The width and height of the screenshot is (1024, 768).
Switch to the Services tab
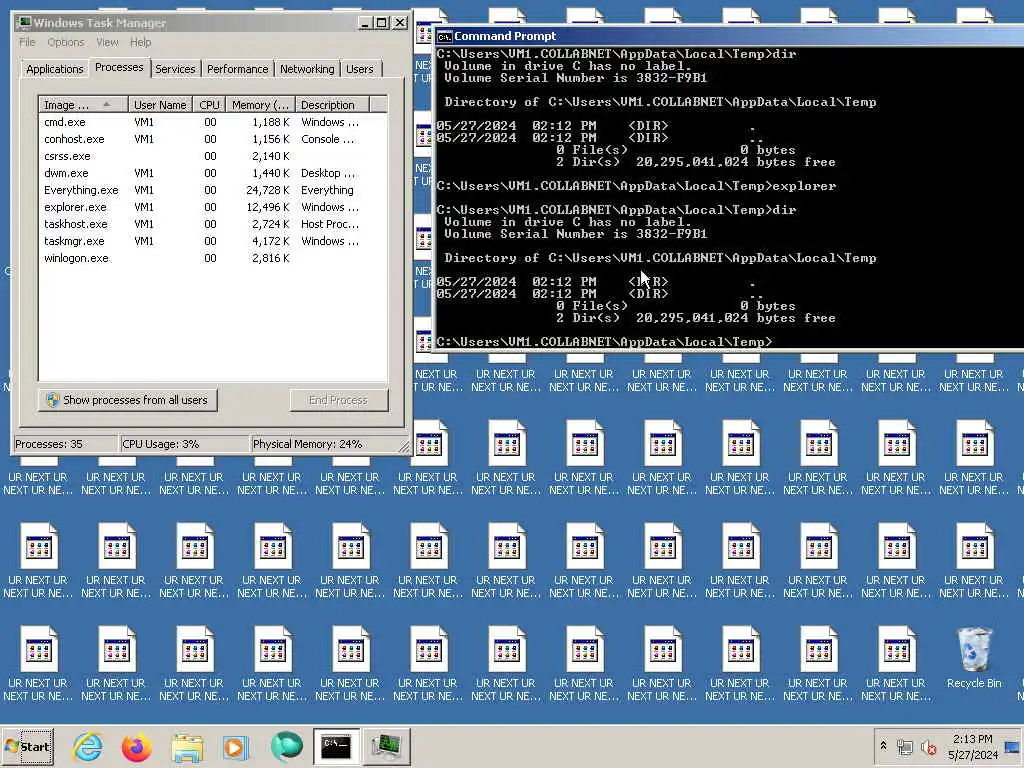coord(175,69)
